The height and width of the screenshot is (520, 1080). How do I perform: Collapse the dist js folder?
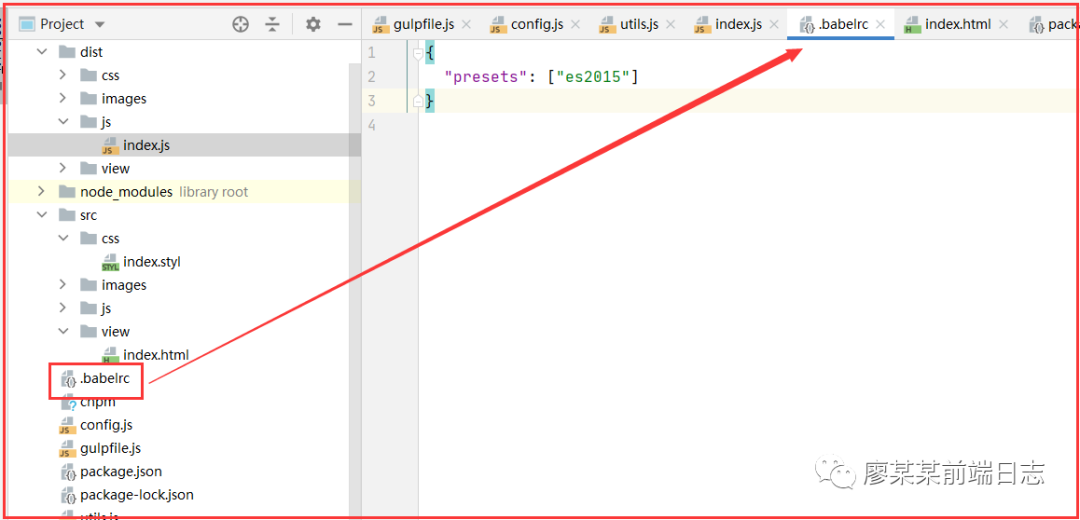(63, 122)
